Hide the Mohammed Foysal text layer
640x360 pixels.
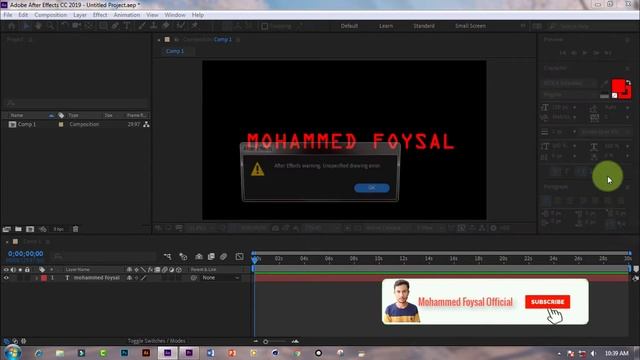(6, 278)
